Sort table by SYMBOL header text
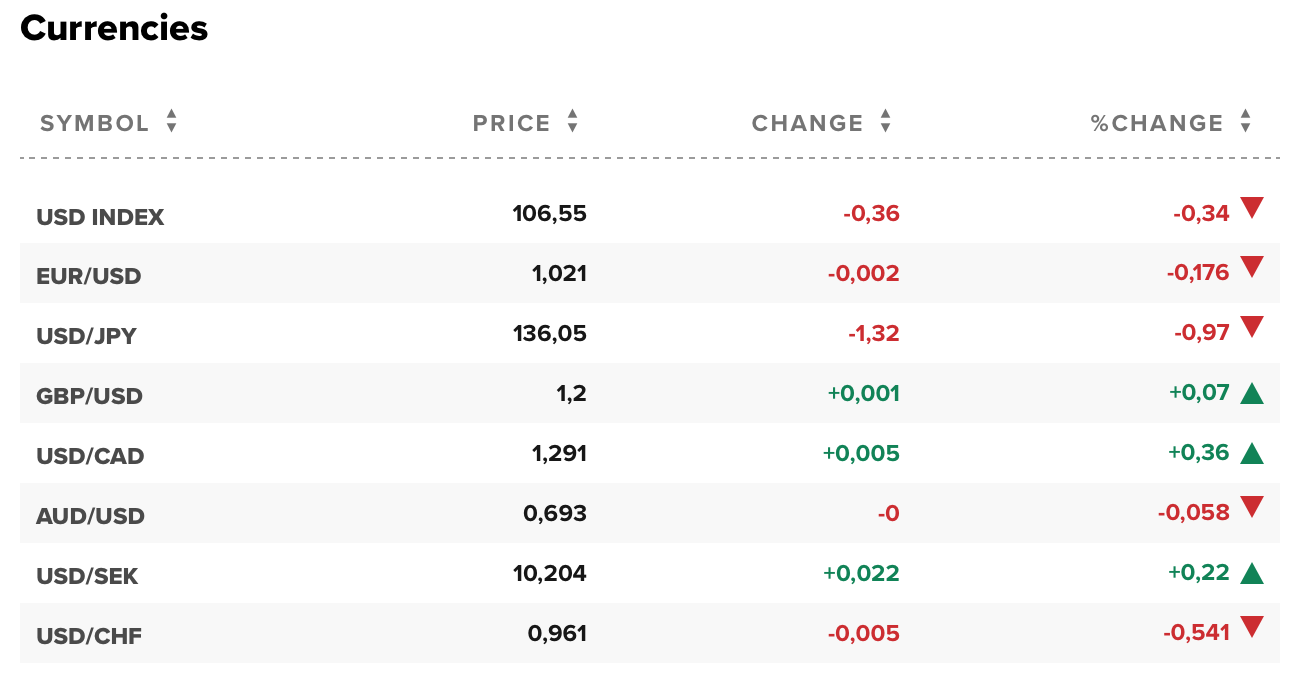Screen dimensions: 1310x694 (94, 123)
